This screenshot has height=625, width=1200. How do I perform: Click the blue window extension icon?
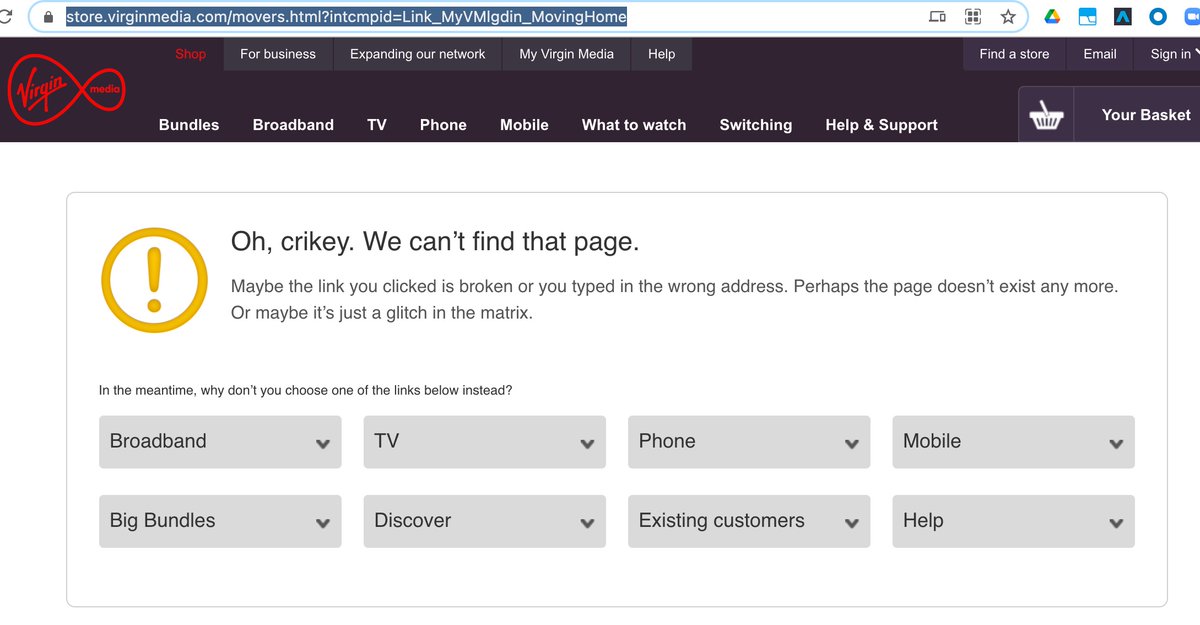pyautogui.click(x=1087, y=17)
